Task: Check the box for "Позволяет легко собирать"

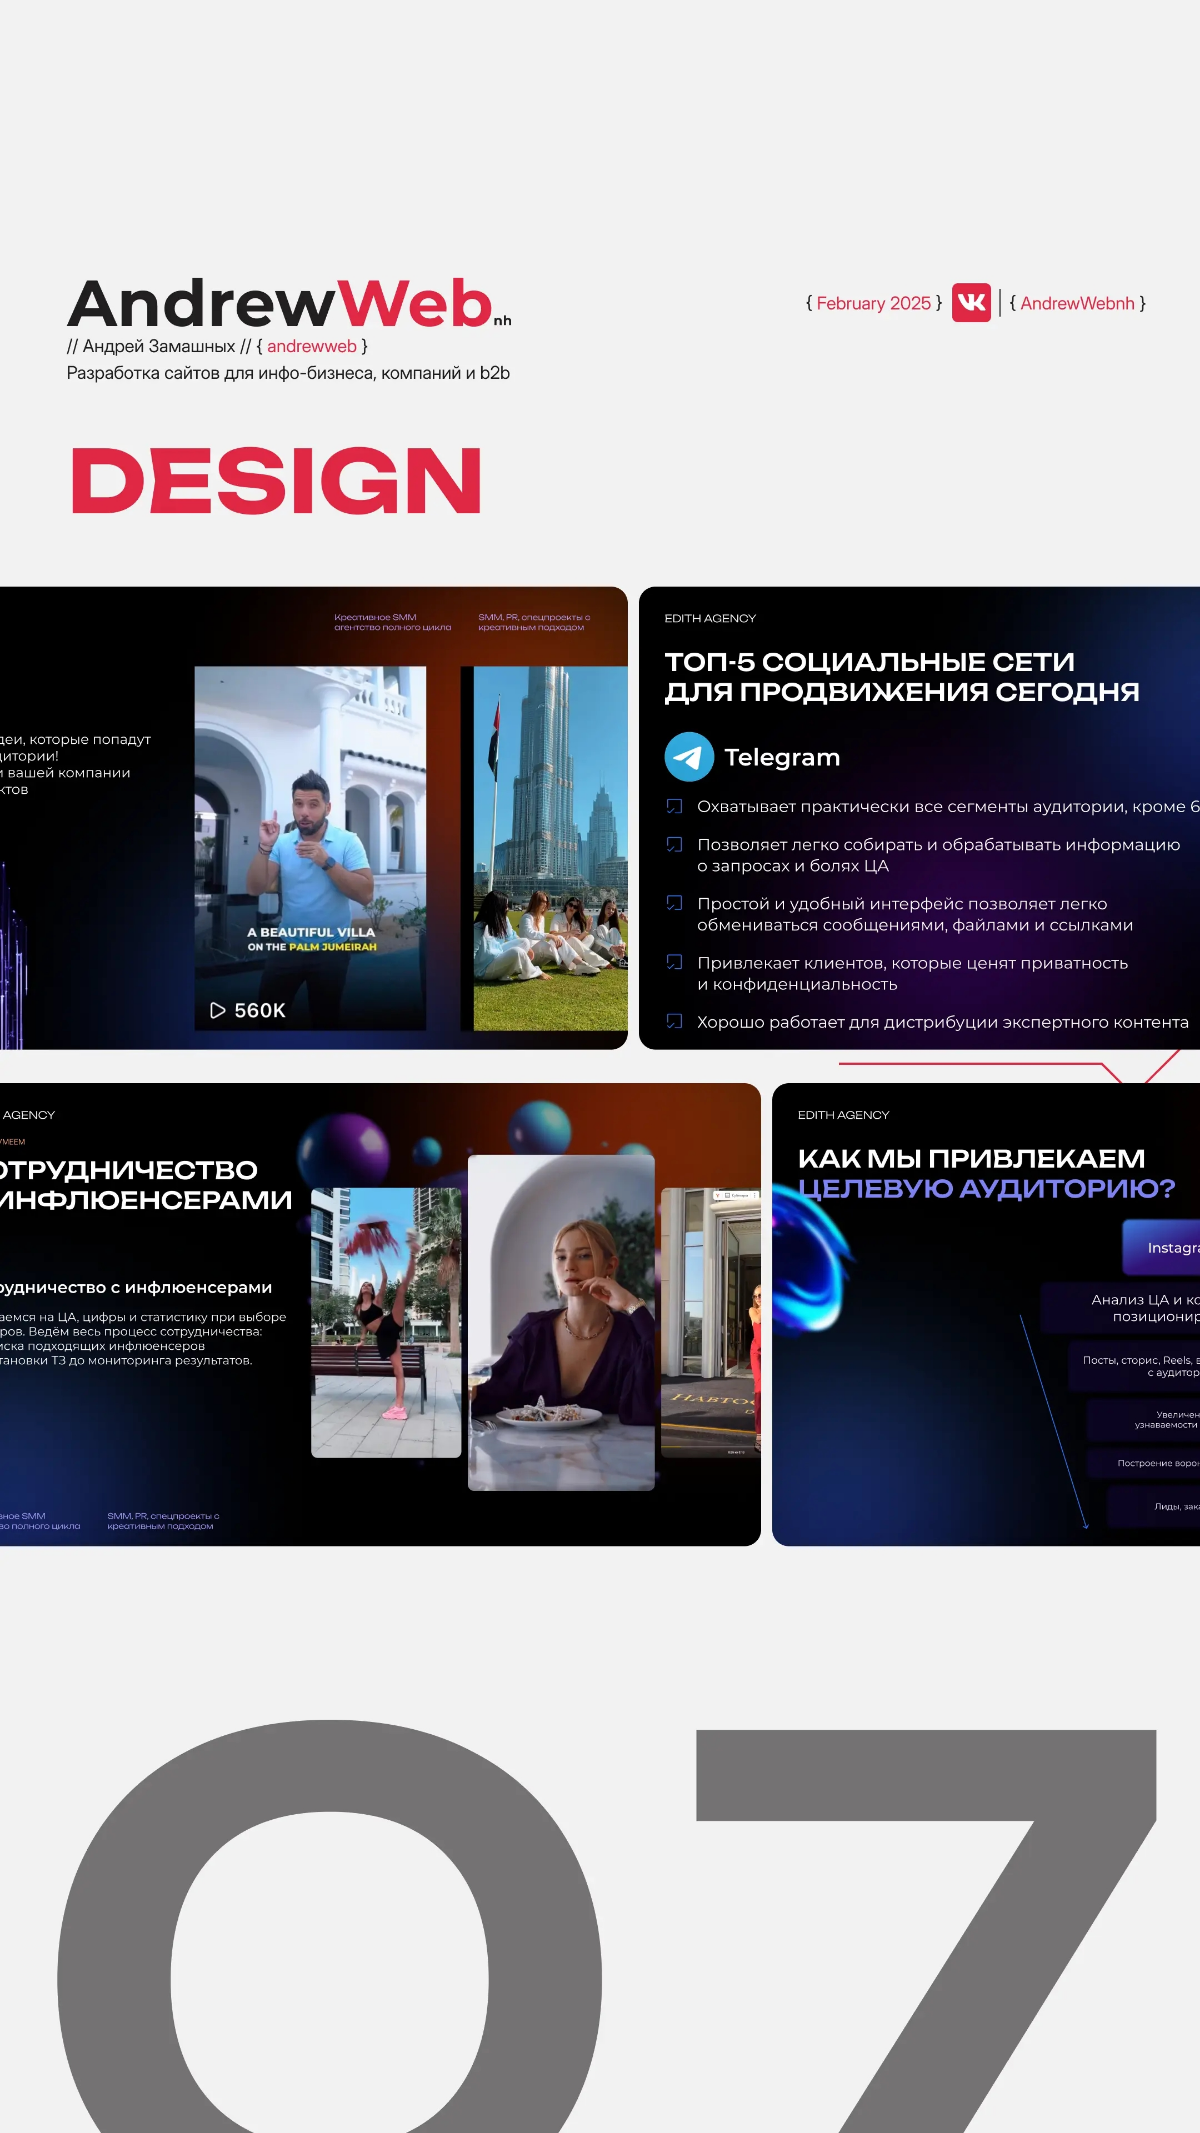Action: point(675,845)
